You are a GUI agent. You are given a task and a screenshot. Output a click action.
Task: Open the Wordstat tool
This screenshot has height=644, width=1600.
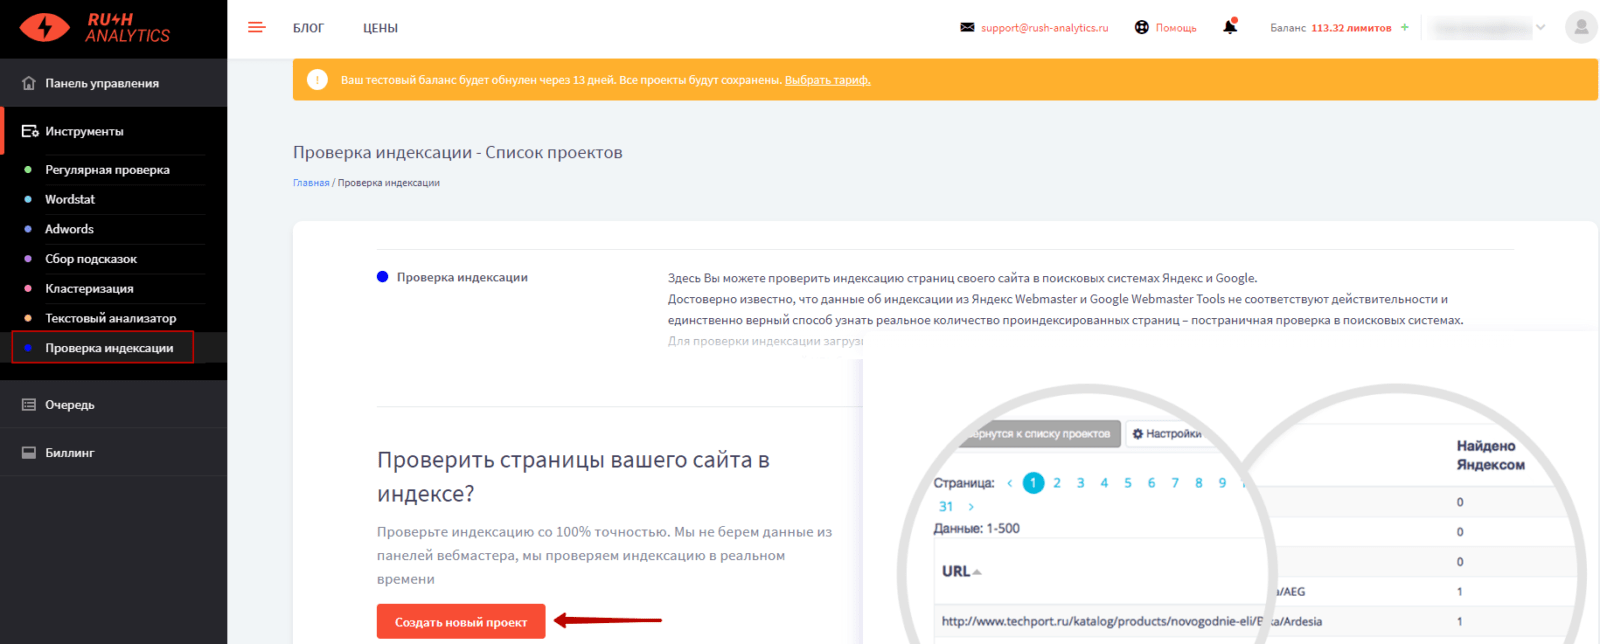pos(70,200)
